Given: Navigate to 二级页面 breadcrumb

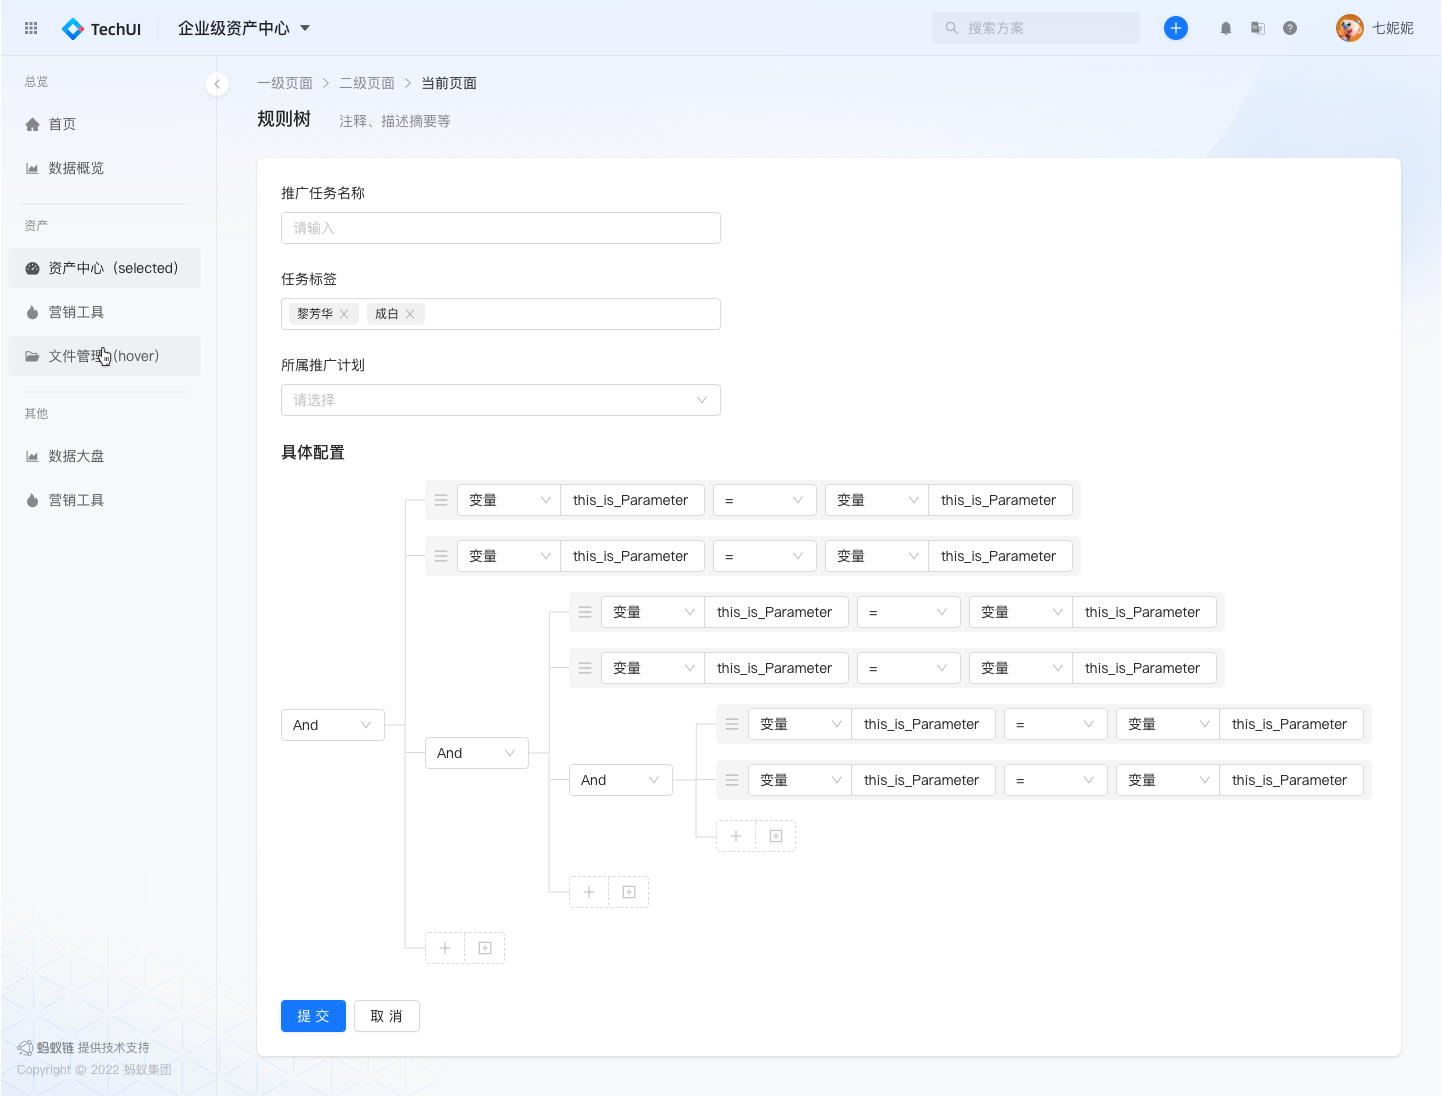Looking at the screenshot, I should coord(367,83).
